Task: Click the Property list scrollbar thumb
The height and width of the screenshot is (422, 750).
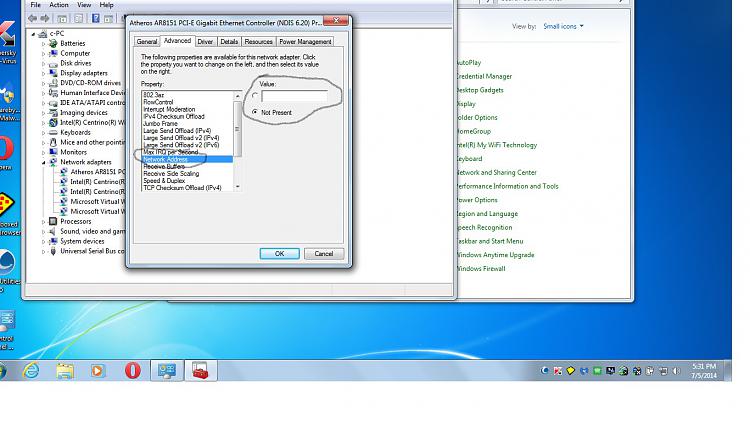Action: [x=238, y=129]
